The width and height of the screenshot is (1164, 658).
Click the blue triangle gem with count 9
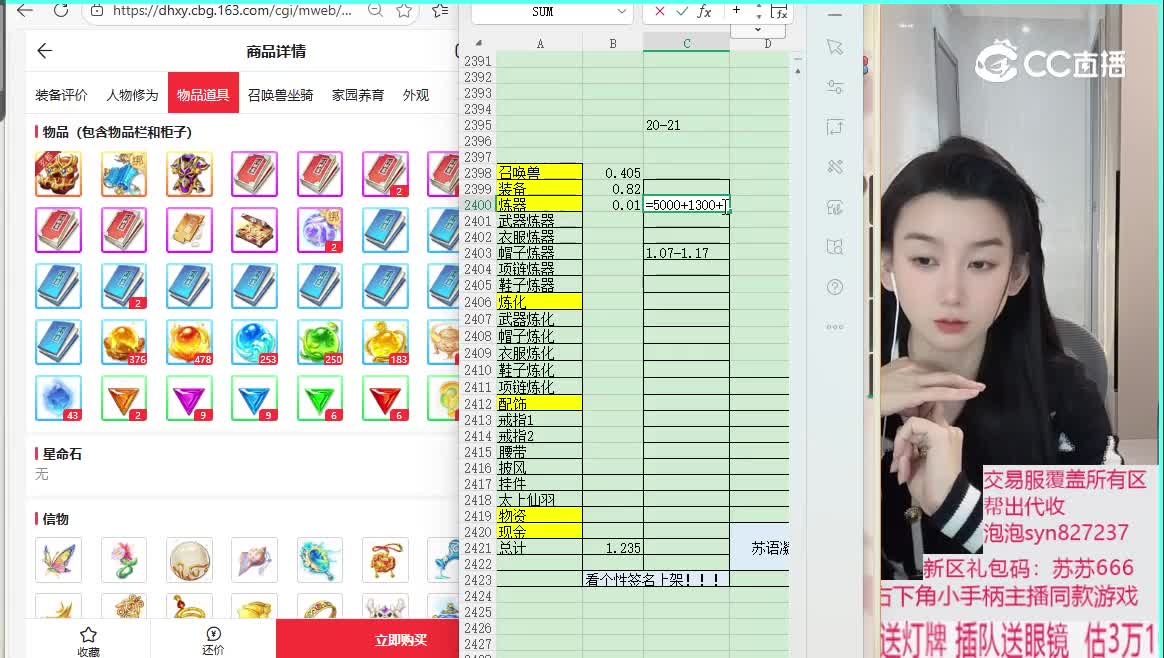255,398
